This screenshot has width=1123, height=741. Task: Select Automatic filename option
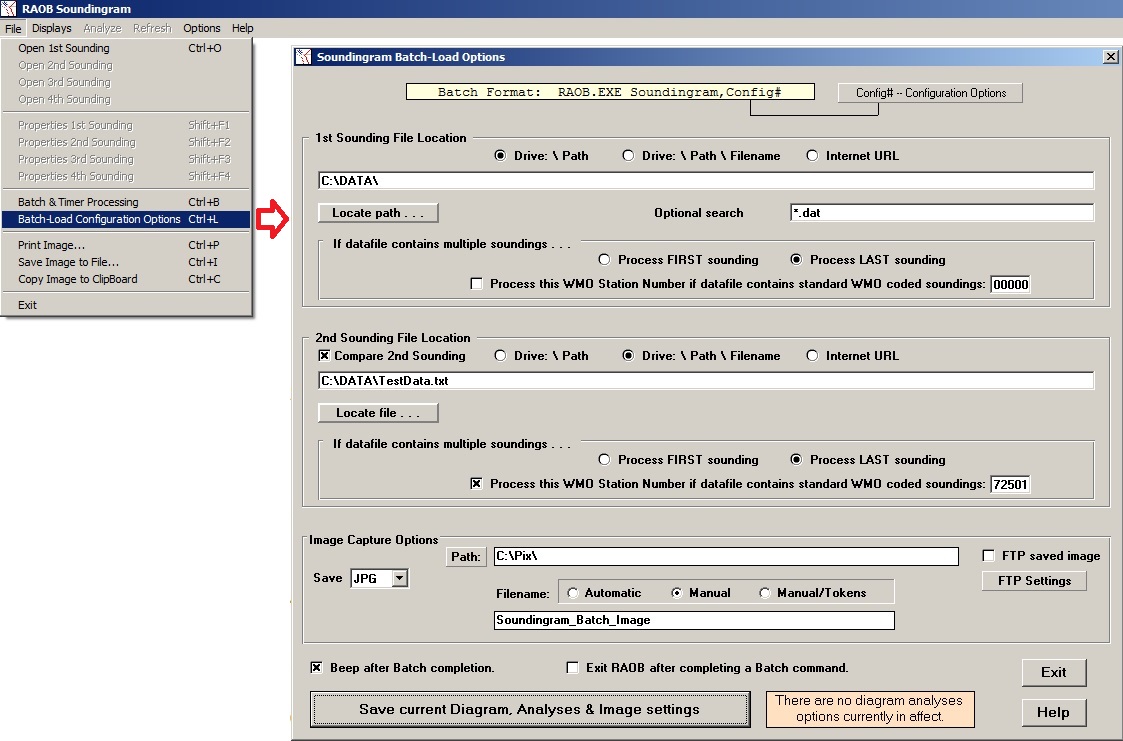pyautogui.click(x=572, y=593)
